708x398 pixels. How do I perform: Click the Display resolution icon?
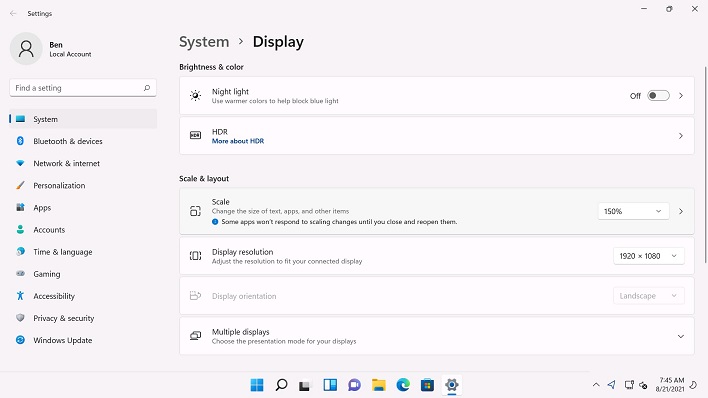coord(195,256)
